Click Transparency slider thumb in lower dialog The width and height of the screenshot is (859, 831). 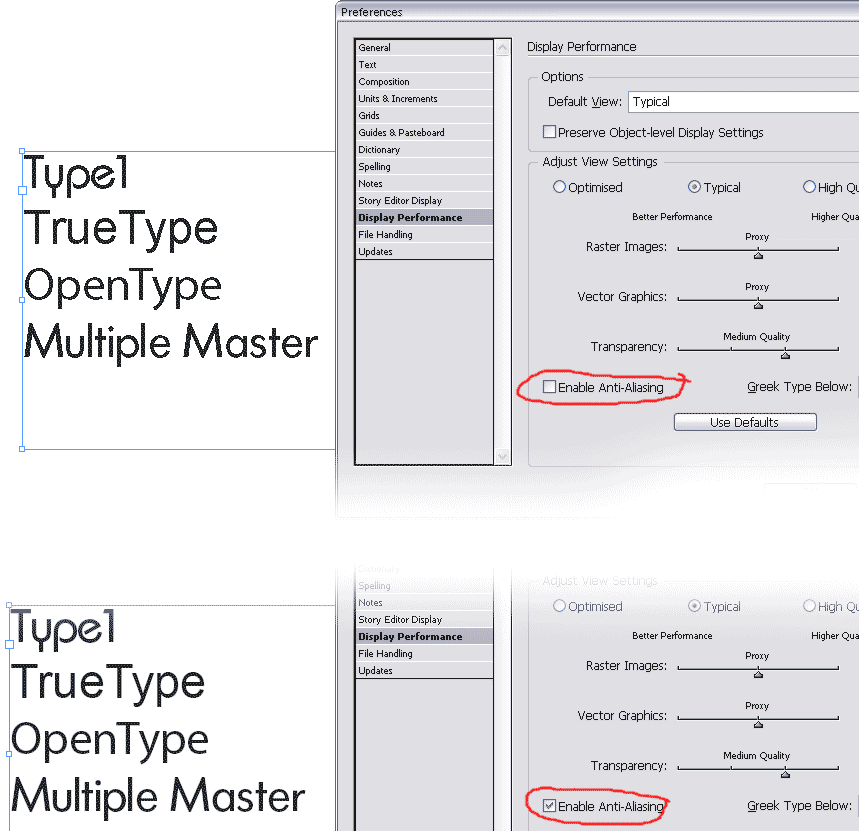click(785, 773)
